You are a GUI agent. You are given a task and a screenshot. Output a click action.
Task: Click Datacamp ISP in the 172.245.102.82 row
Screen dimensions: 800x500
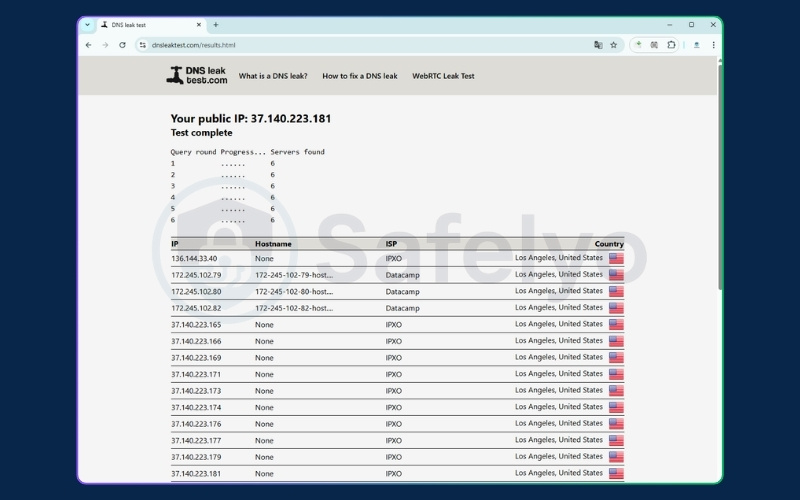(x=403, y=308)
